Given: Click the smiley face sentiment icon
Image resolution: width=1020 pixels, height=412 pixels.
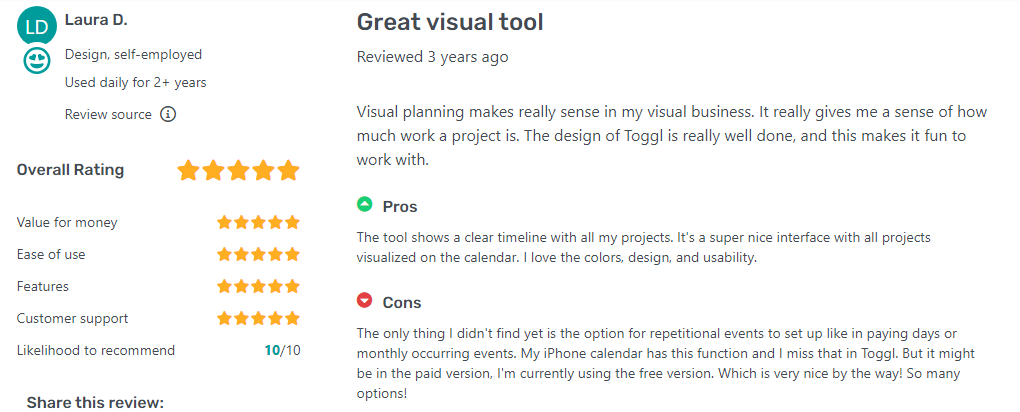Looking at the screenshot, I should [37, 61].
